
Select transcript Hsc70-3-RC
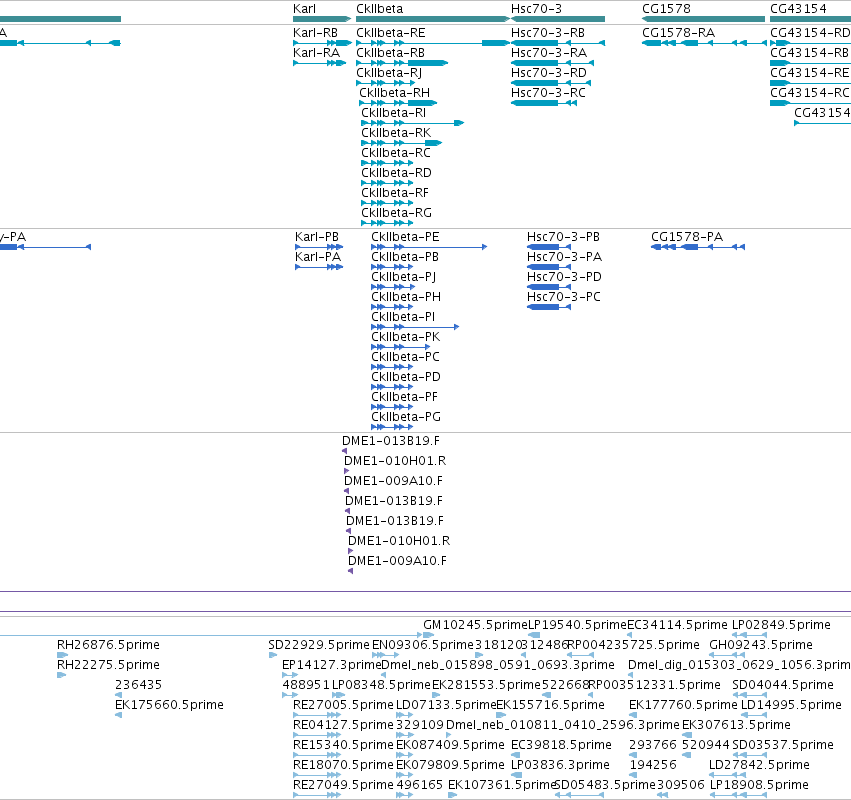point(548,93)
